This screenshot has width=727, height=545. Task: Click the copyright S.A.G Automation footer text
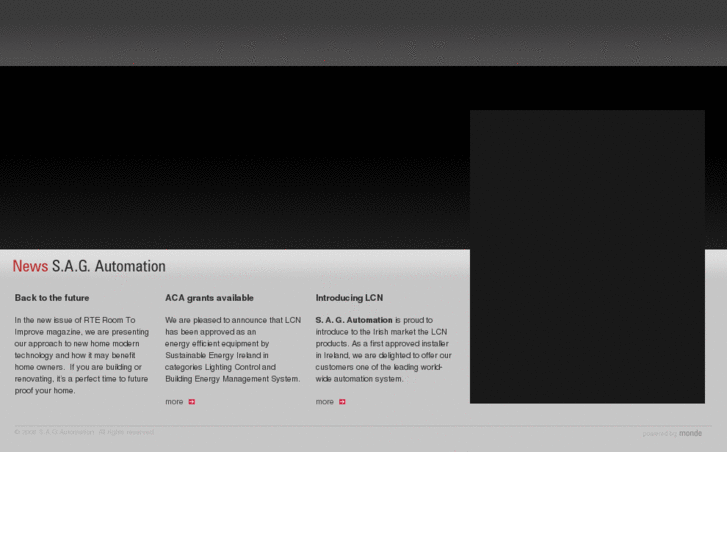point(84,432)
